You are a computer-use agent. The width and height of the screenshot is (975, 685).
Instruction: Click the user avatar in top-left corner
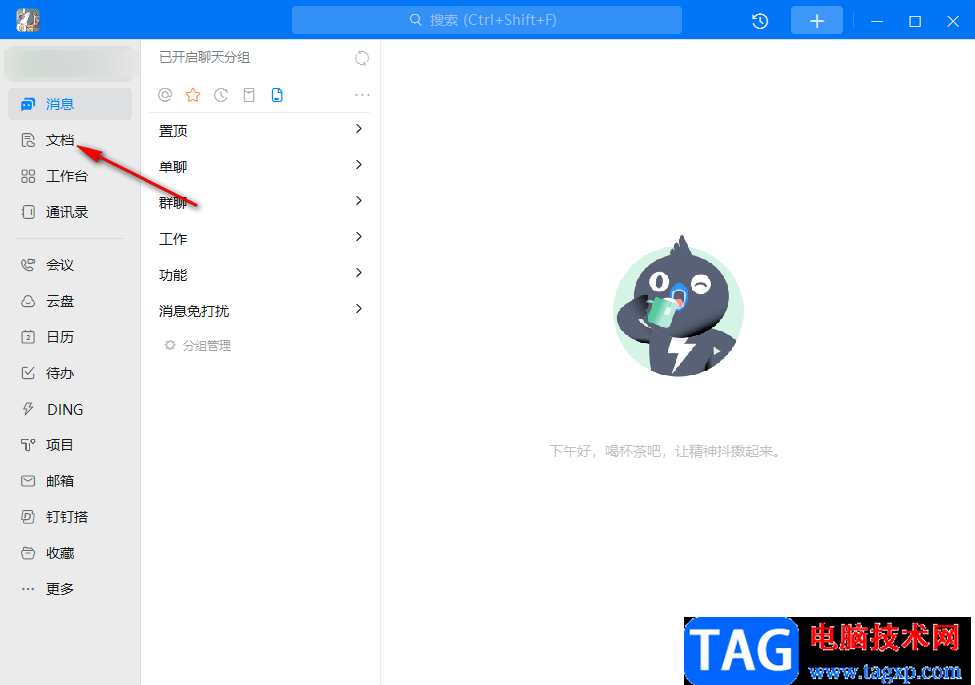pyautogui.click(x=28, y=21)
